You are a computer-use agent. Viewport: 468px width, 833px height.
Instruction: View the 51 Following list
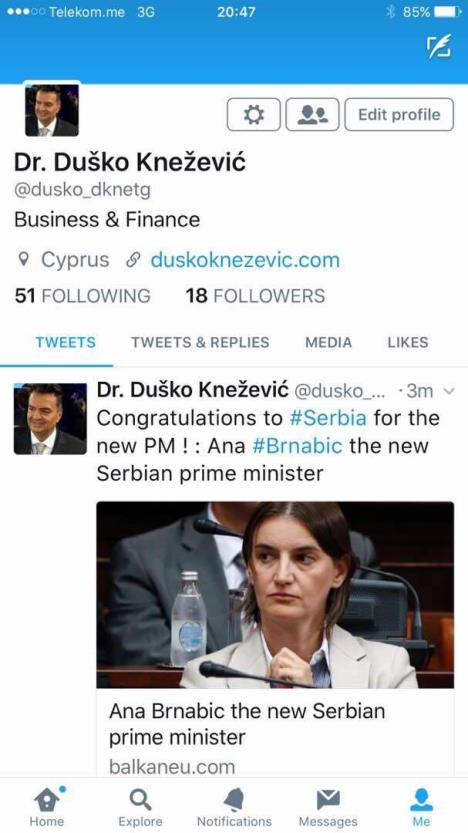[82, 296]
